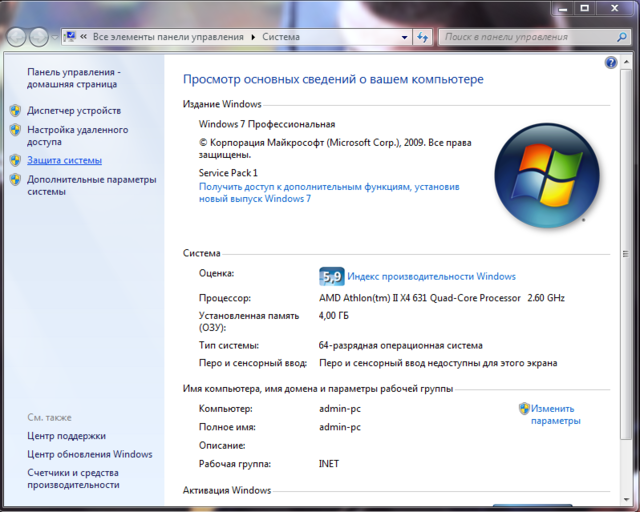Open recent pages dropdown beside navigation arrows
The width and height of the screenshot is (640, 512).
click(55, 38)
